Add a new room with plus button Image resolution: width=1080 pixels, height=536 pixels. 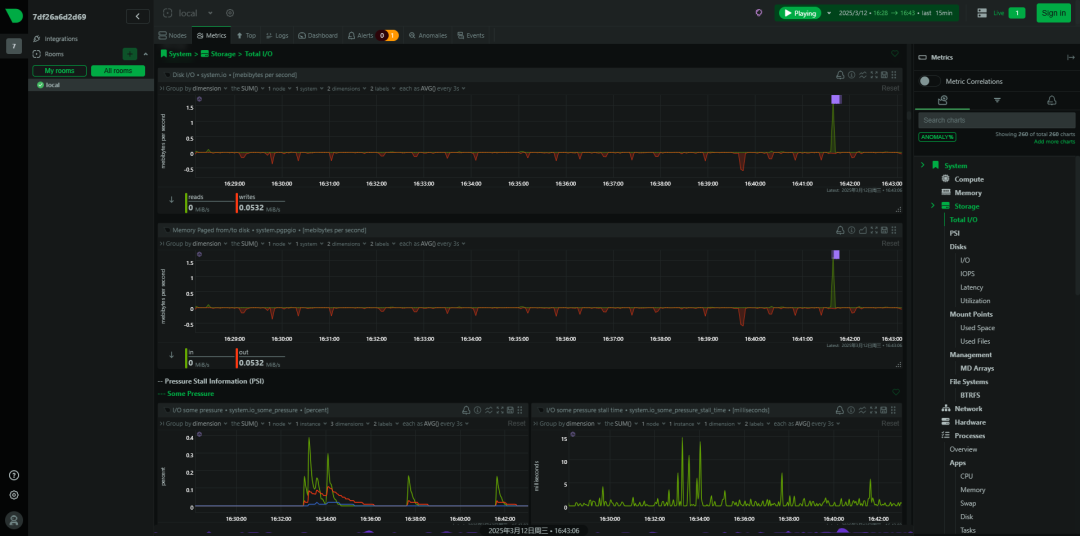click(129, 54)
